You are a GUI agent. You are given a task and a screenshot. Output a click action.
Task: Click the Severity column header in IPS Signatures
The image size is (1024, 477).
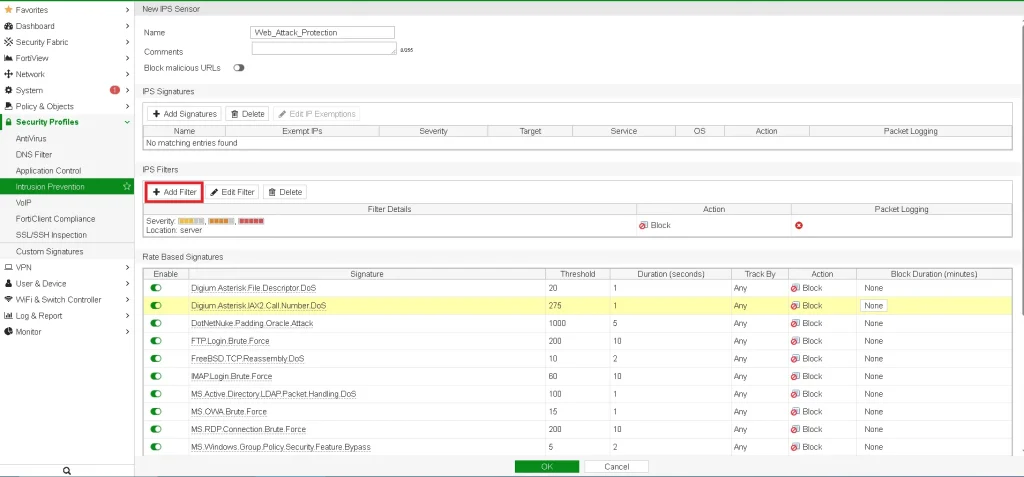click(434, 131)
